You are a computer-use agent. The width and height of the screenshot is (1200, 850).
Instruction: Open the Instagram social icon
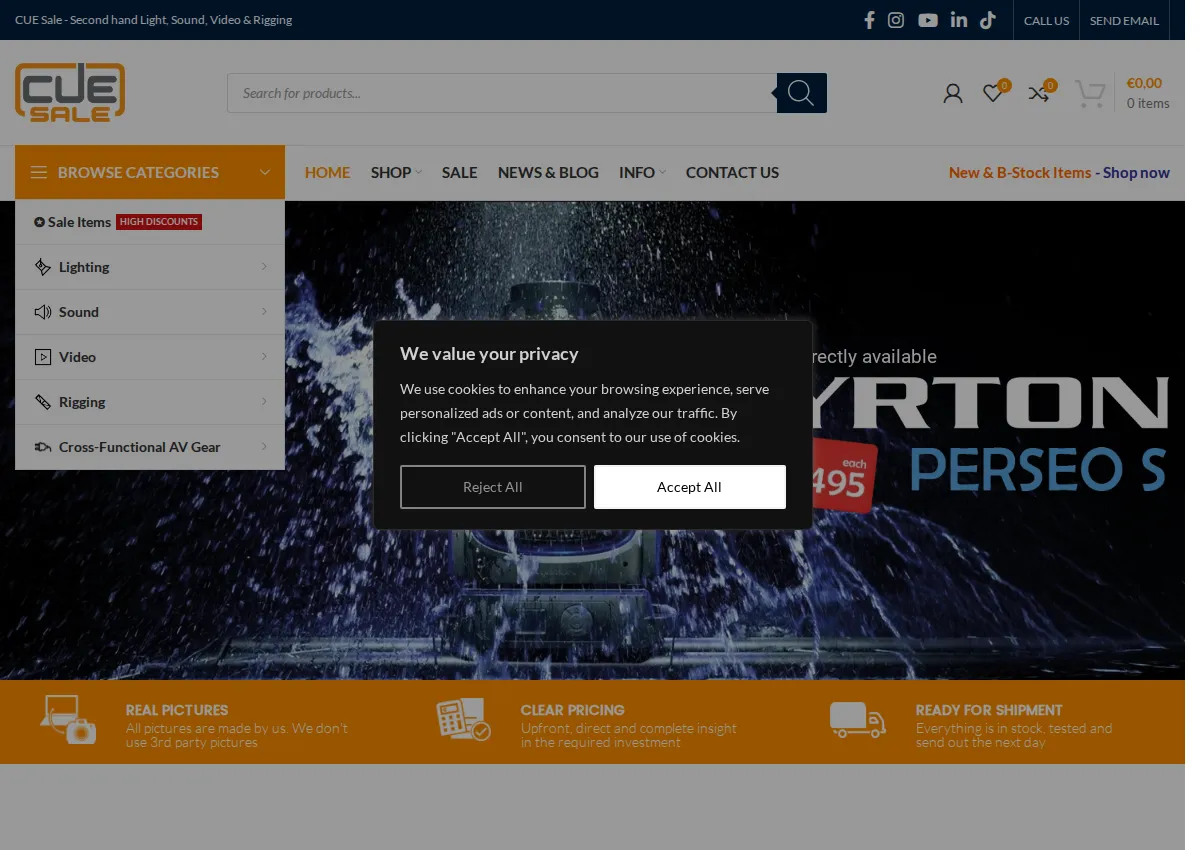coord(896,20)
